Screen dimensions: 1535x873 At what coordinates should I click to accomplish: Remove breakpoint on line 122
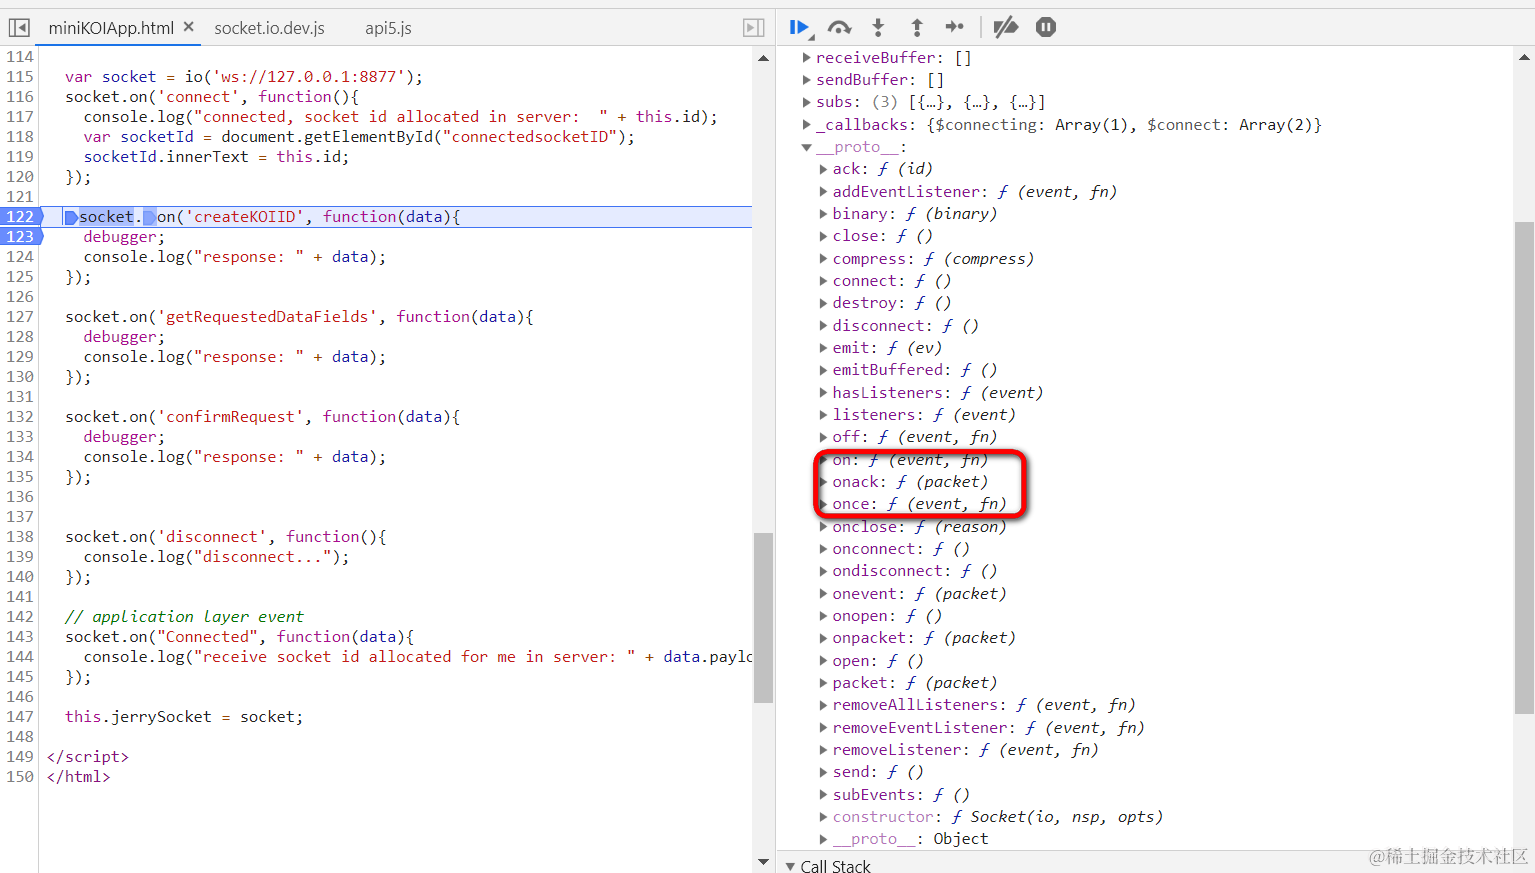coord(21,217)
